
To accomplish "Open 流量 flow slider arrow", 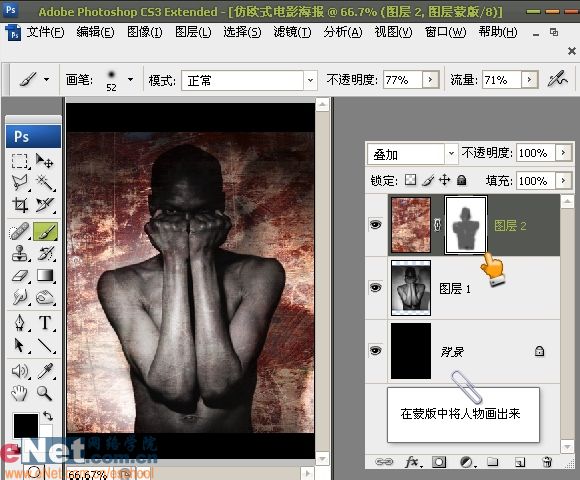I will (x=529, y=80).
